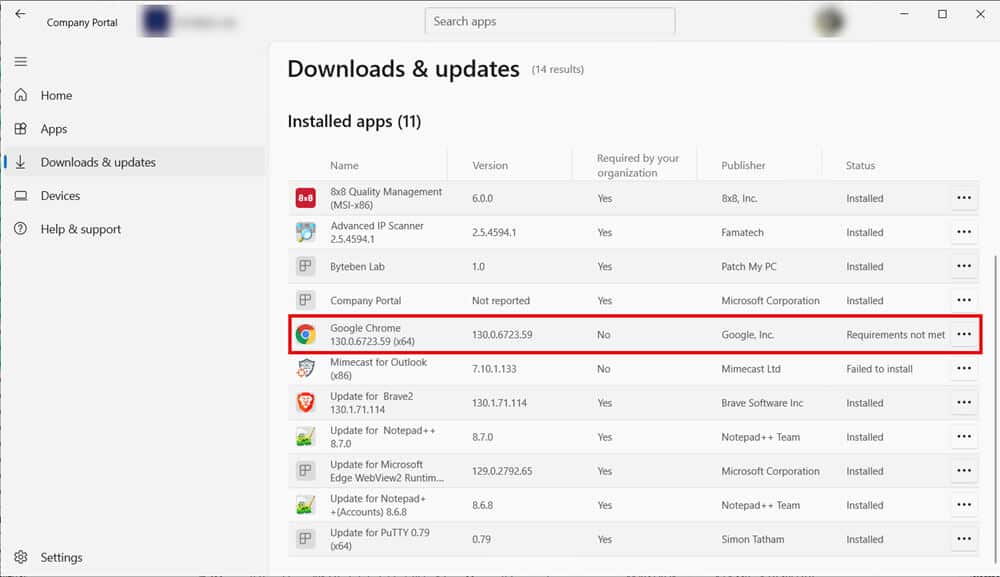Click the Advanced IP Scanner app icon
Image resolution: width=1000 pixels, height=577 pixels.
[x=305, y=232]
